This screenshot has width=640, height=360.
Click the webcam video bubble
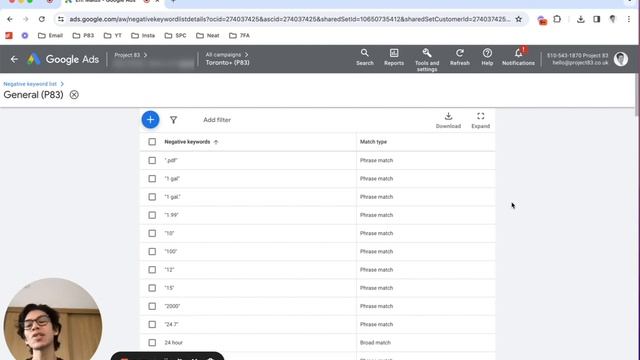coord(53,319)
